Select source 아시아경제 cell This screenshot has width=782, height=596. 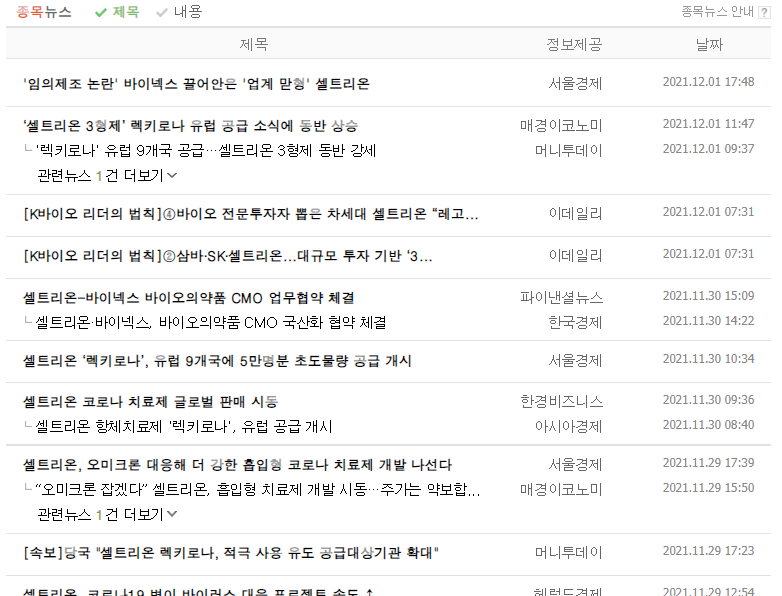569,427
